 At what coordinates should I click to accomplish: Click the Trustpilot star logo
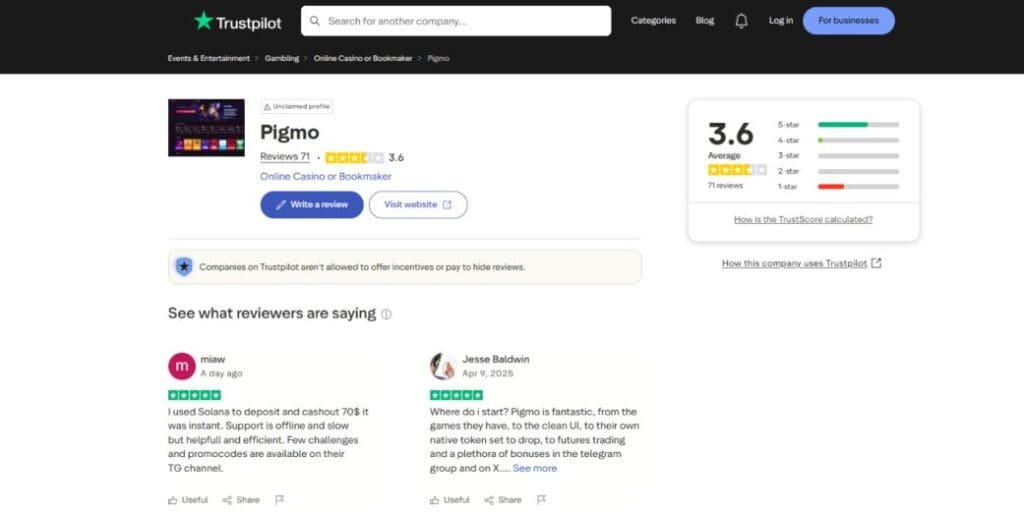pyautogui.click(x=204, y=21)
